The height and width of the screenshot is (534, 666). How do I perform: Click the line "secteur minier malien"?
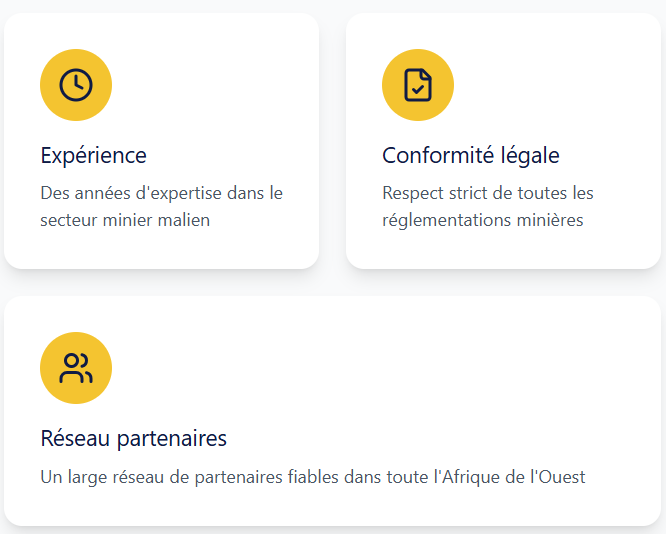[x=125, y=220]
